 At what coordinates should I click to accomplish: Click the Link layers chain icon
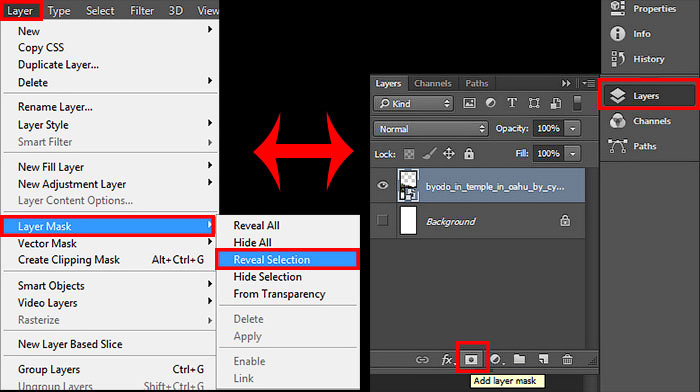[x=422, y=359]
